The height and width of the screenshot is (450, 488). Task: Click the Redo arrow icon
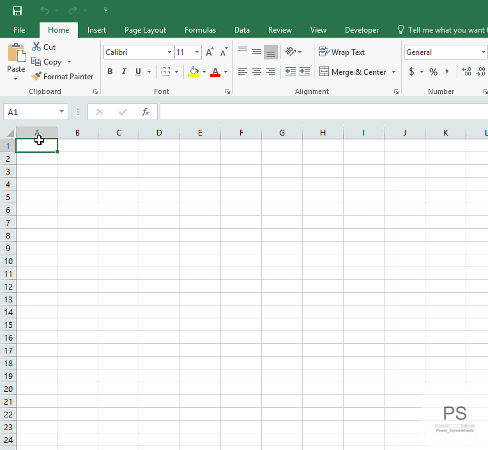click(72, 10)
